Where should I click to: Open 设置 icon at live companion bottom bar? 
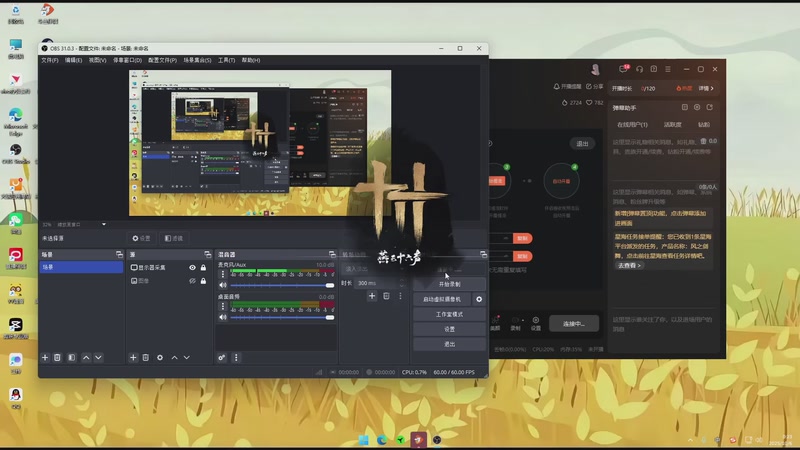(536, 323)
